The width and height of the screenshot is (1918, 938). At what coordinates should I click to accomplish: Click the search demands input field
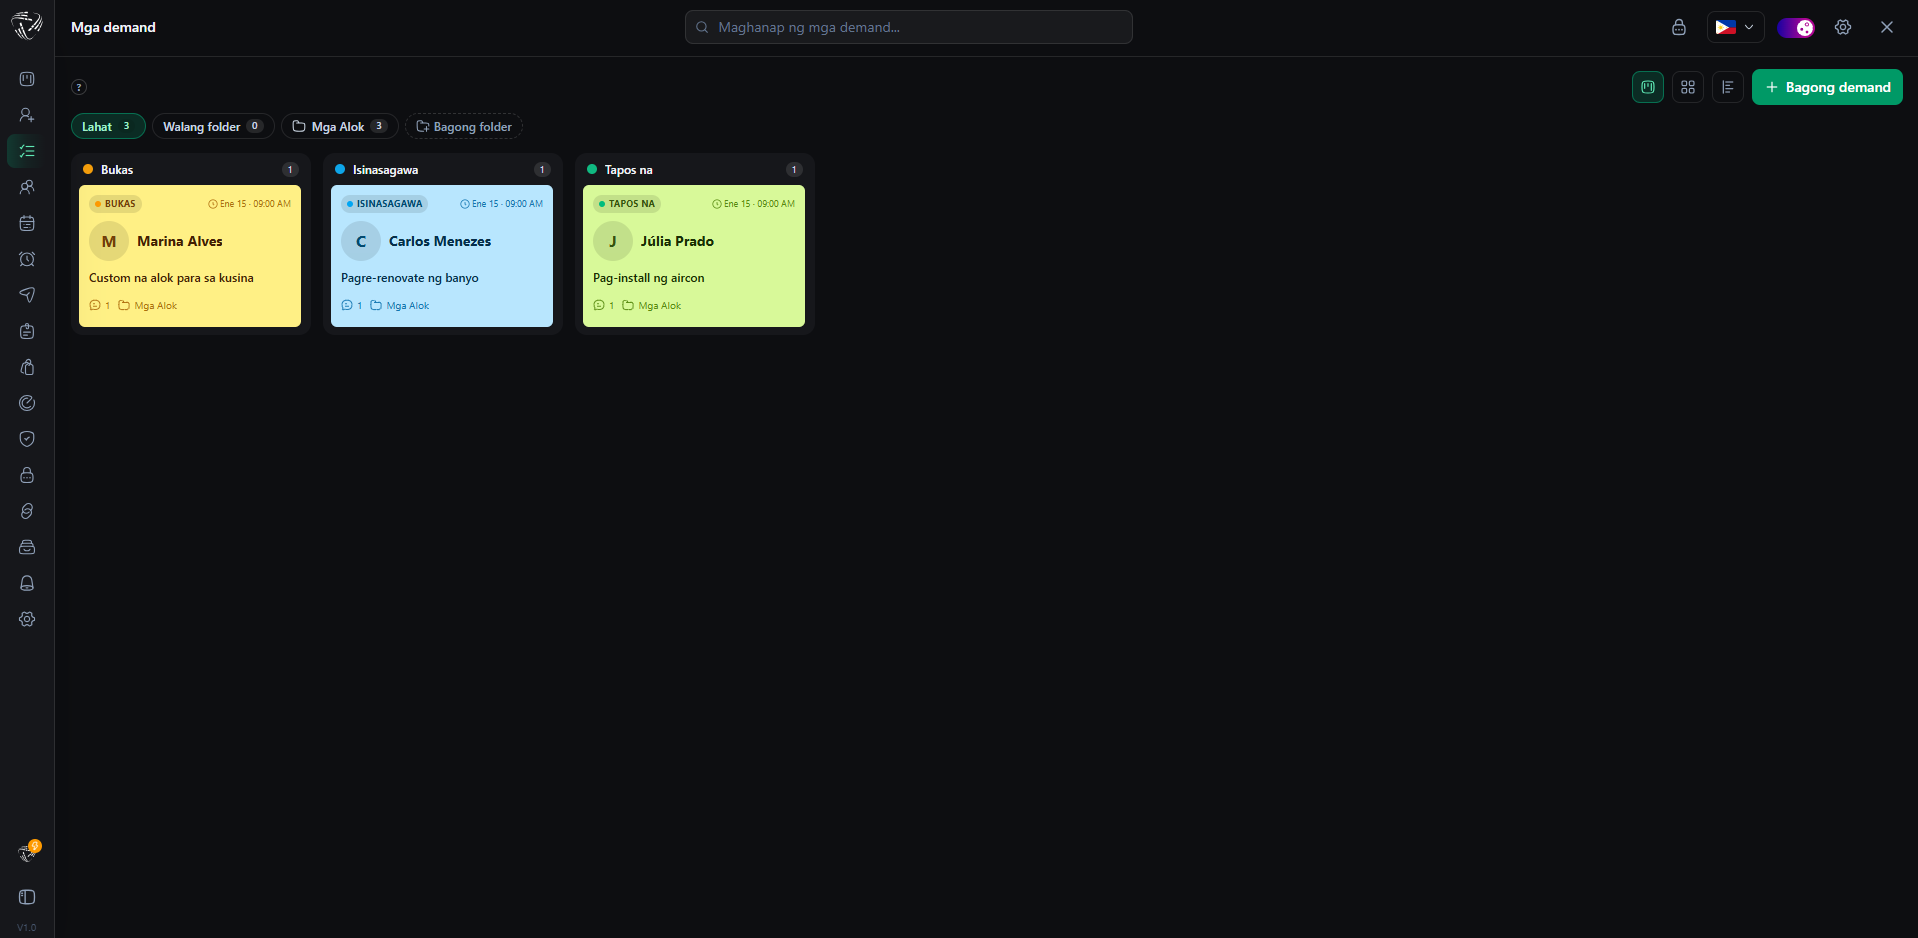[909, 27]
